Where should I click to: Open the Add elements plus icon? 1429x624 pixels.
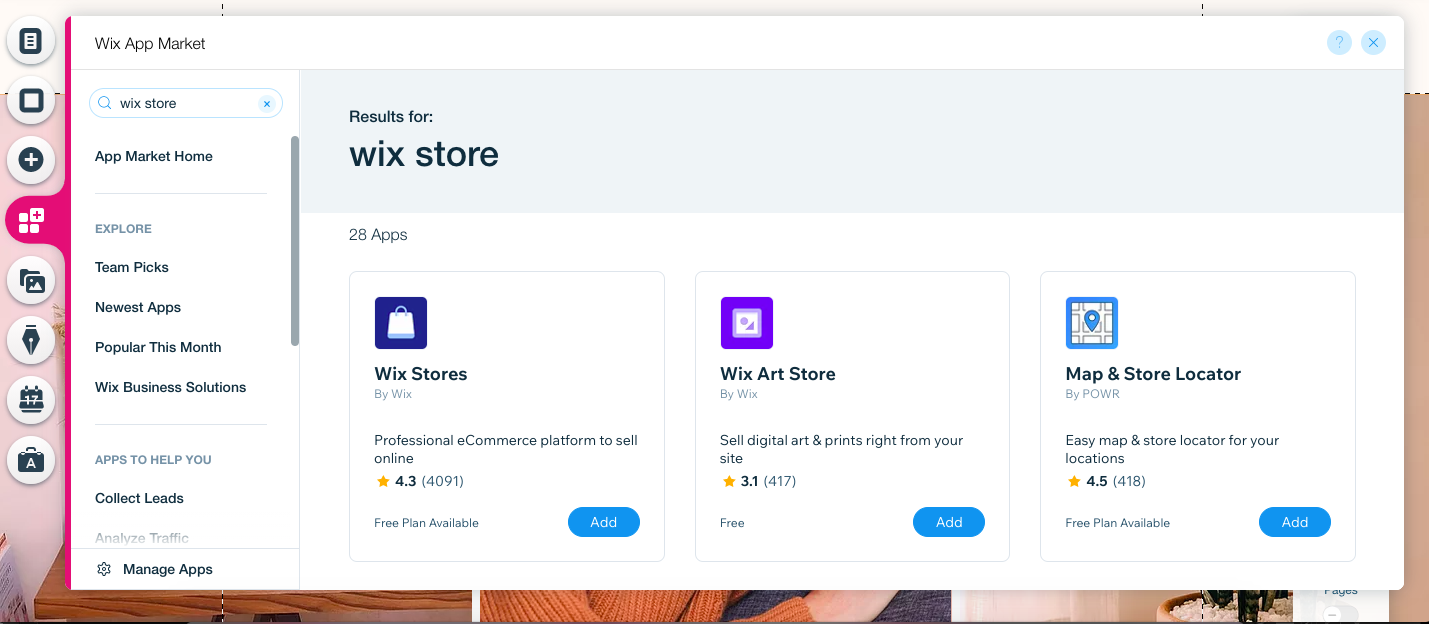tap(31, 159)
